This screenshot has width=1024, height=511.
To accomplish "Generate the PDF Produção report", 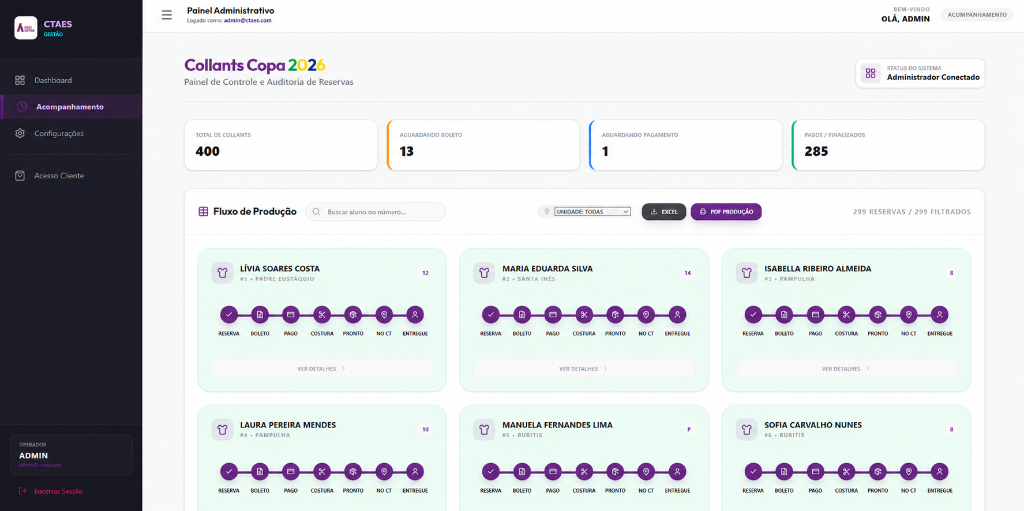I will [726, 212].
